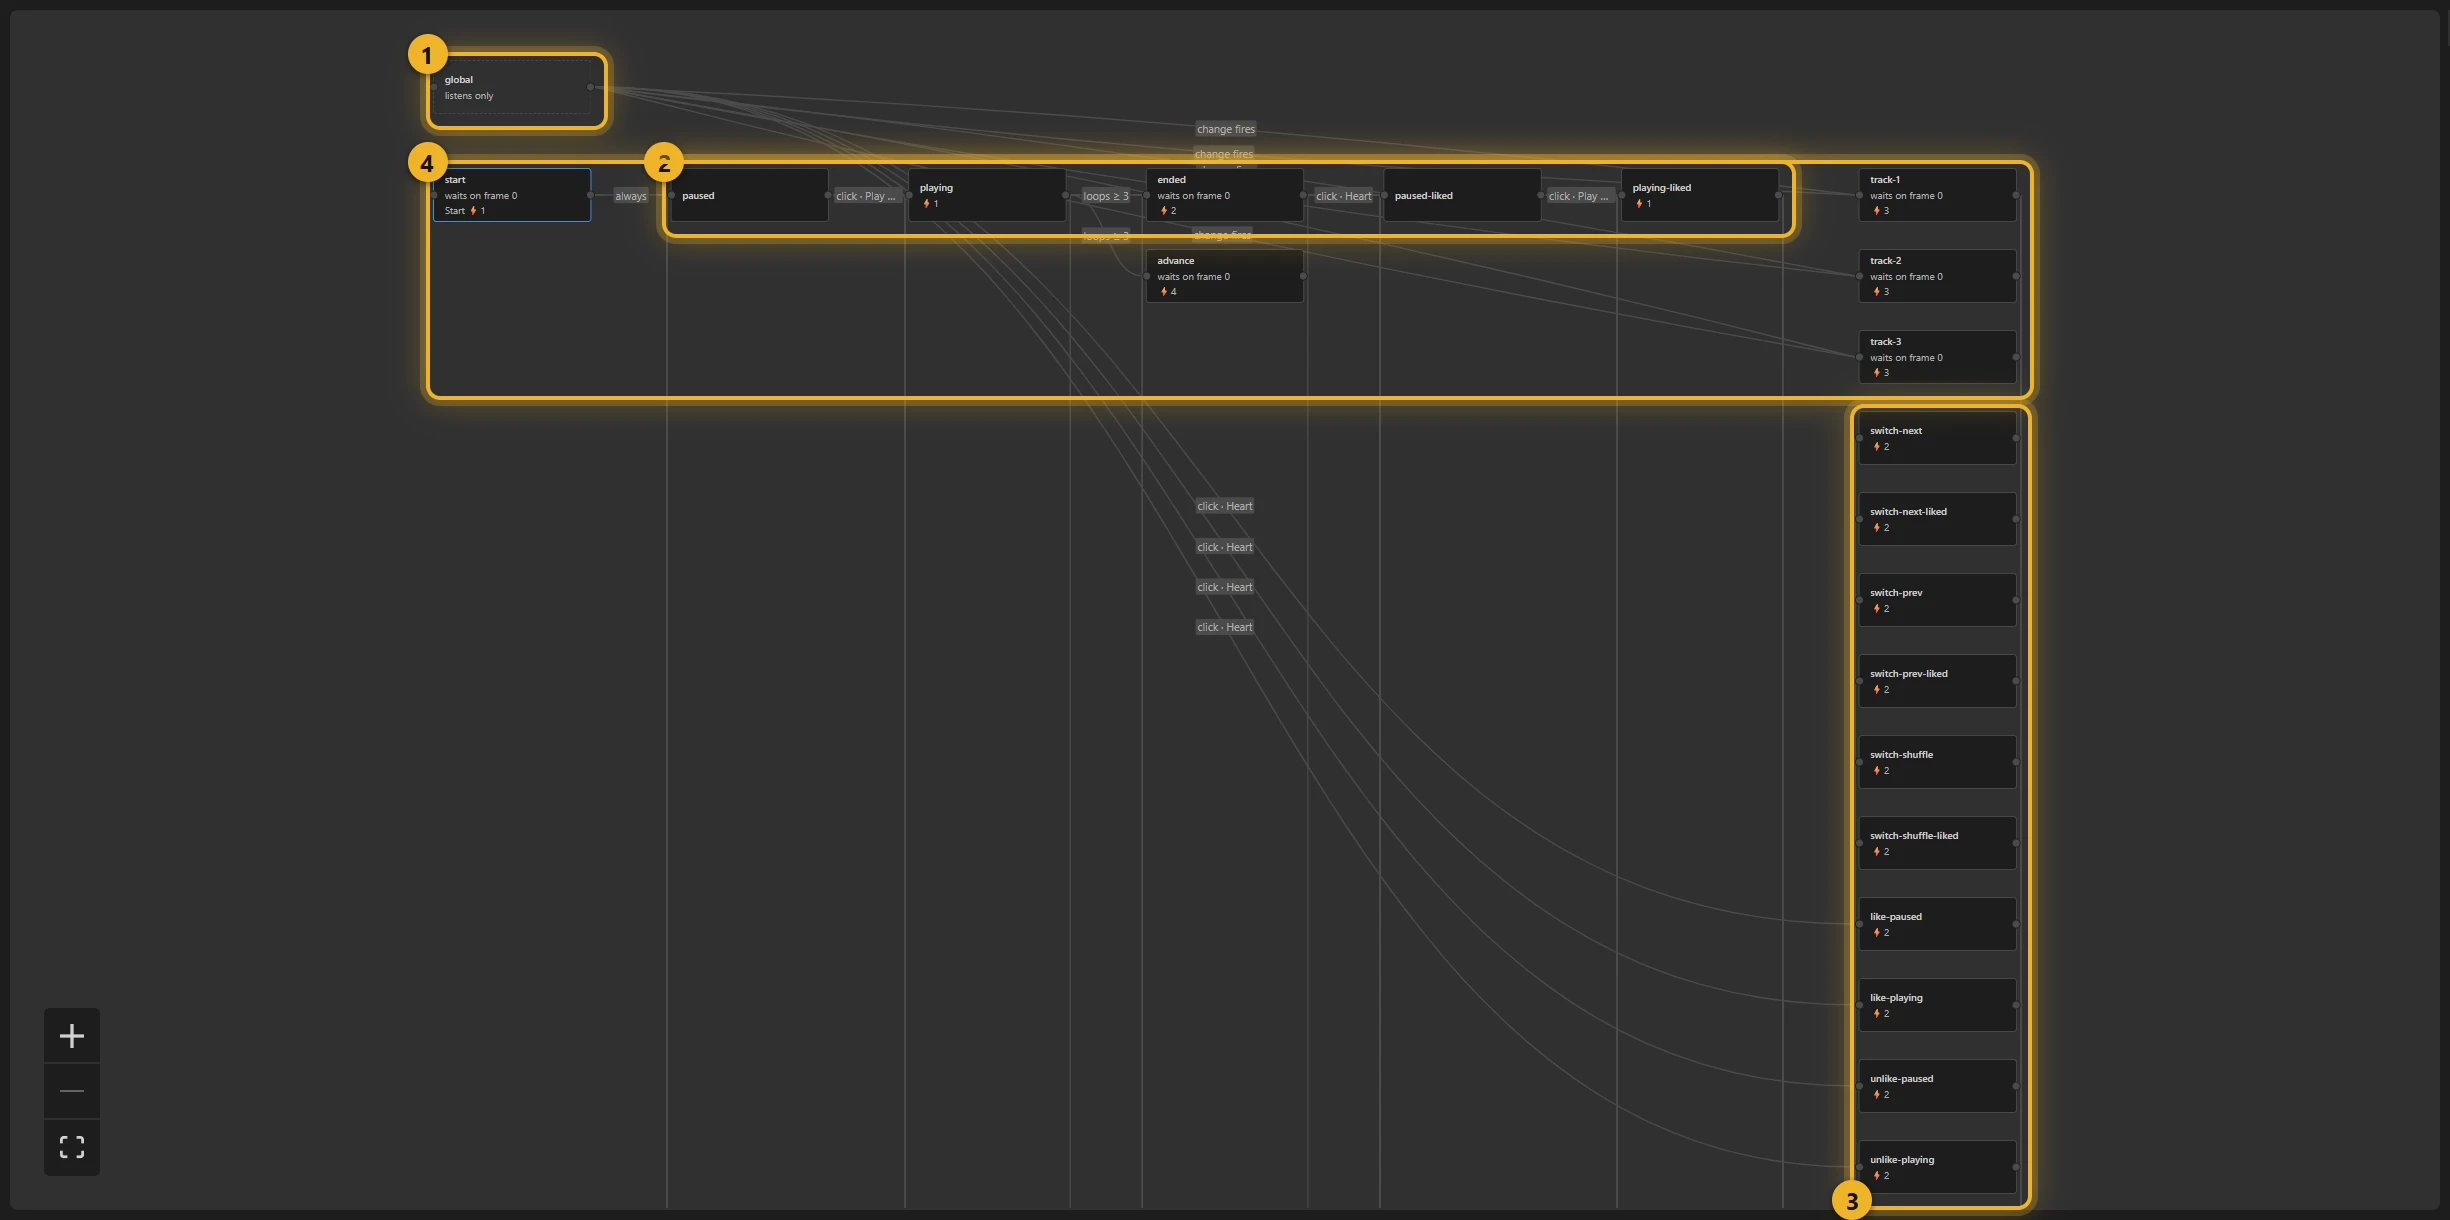Click the switch-next node
Screen dimensions: 2450x1220
pos(1938,438)
